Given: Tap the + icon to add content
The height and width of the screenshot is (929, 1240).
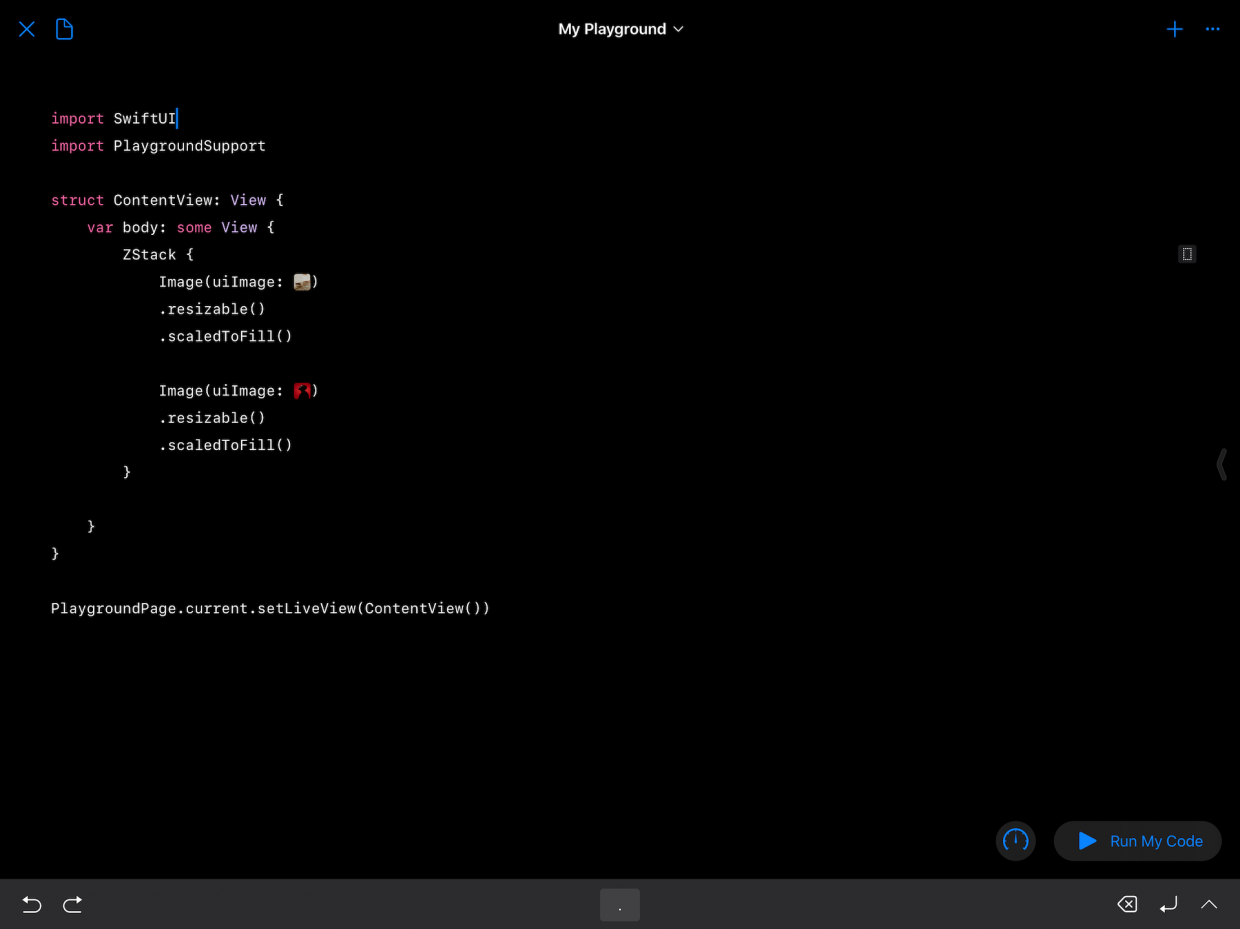Looking at the screenshot, I should click(1174, 28).
